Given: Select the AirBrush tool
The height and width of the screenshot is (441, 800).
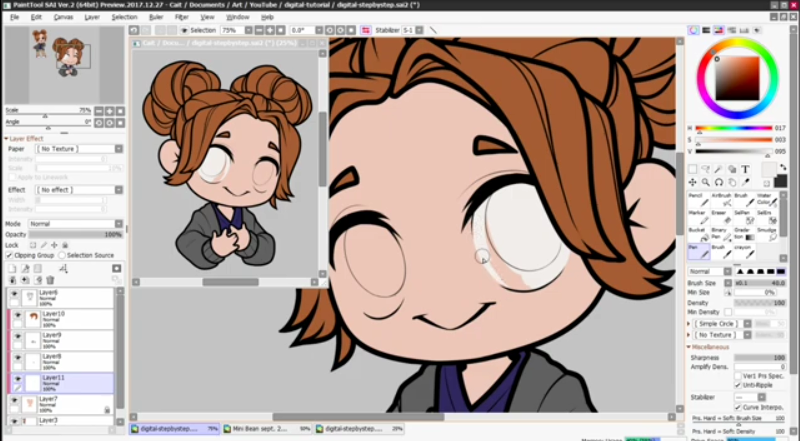Looking at the screenshot, I should pyautogui.click(x=721, y=200).
